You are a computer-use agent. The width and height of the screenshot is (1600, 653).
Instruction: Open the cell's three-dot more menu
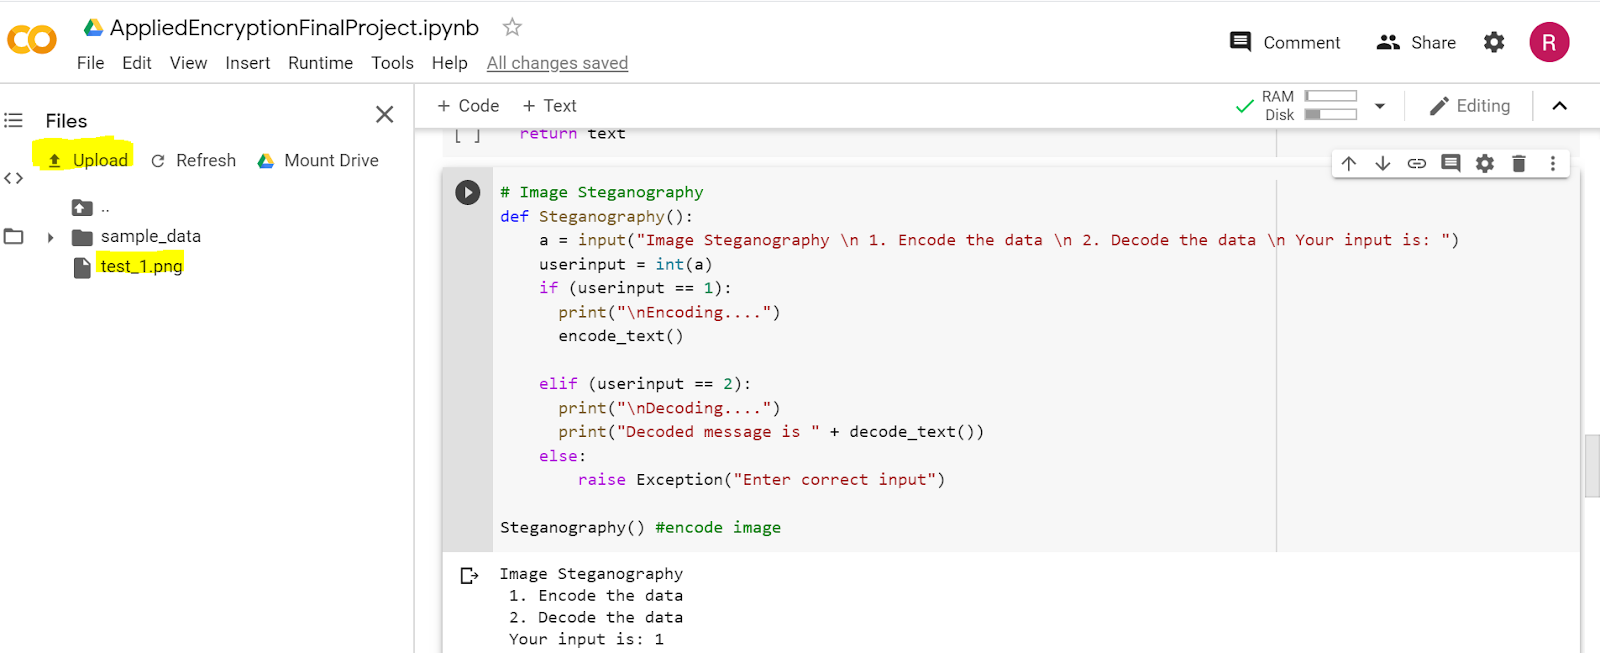(1553, 163)
